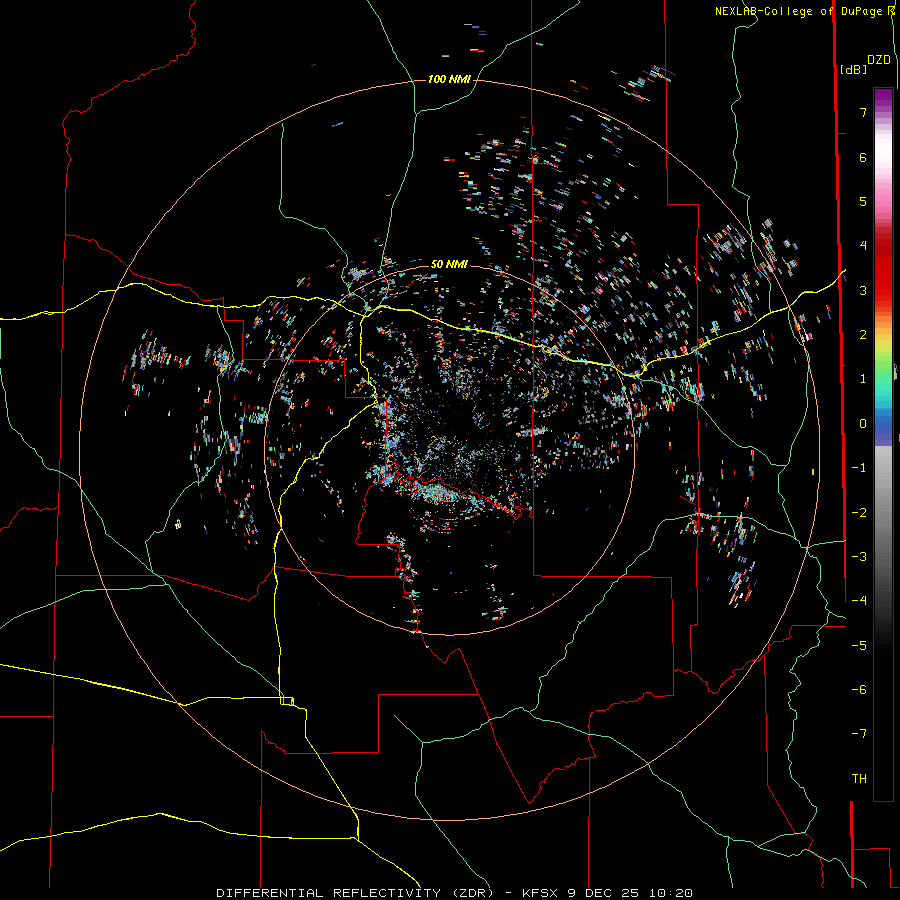Click the positive 6 dB scale label
The width and height of the screenshot is (900, 900).
(863, 157)
